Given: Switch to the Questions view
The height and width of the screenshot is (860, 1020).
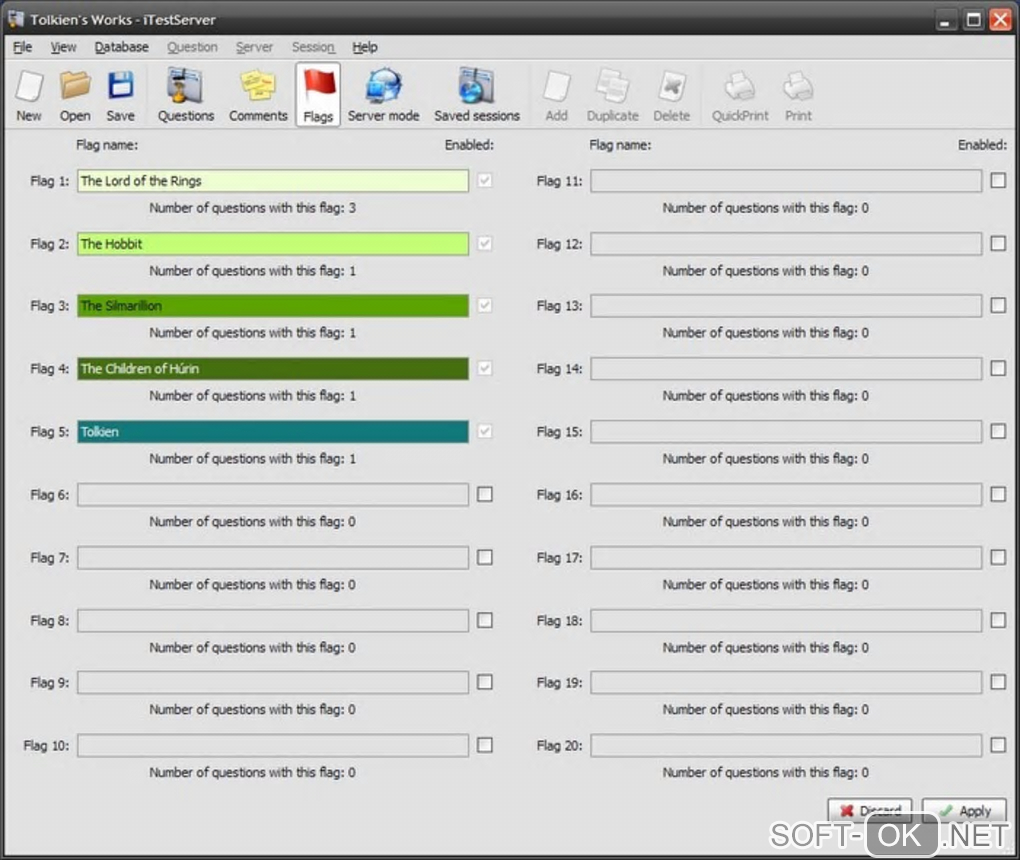Looking at the screenshot, I should (x=185, y=96).
